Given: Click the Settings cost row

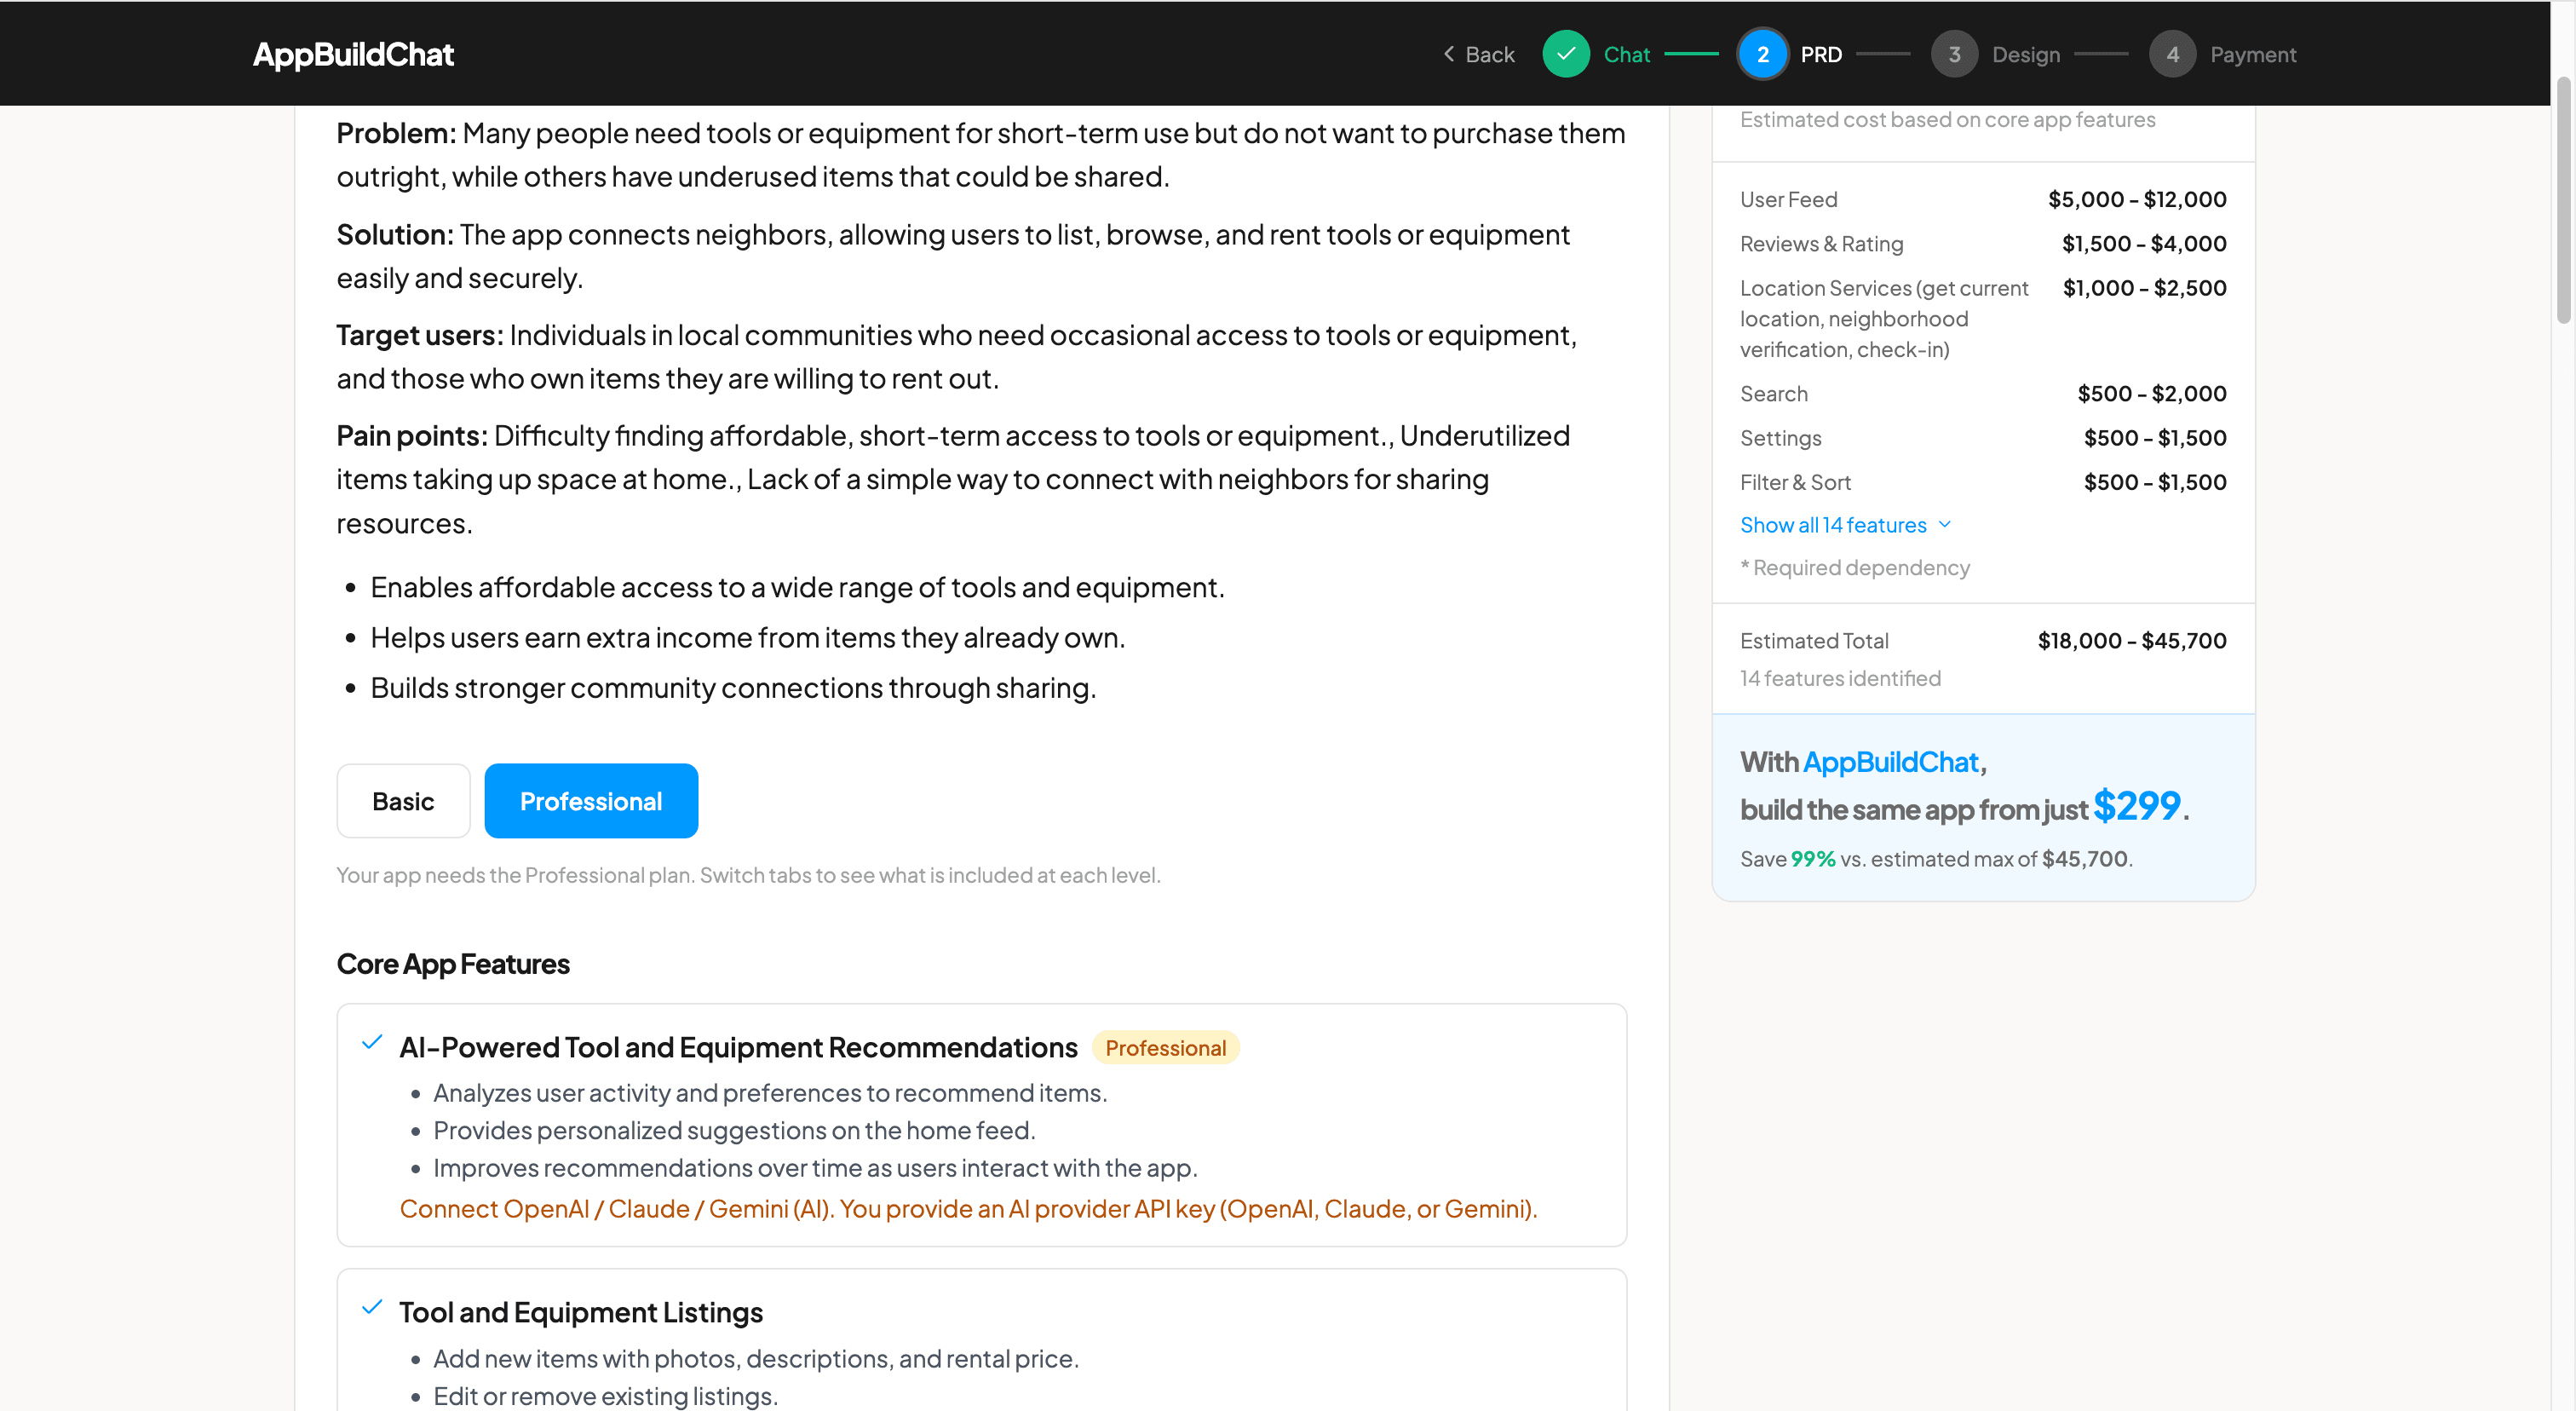Looking at the screenshot, I should tap(1983, 437).
